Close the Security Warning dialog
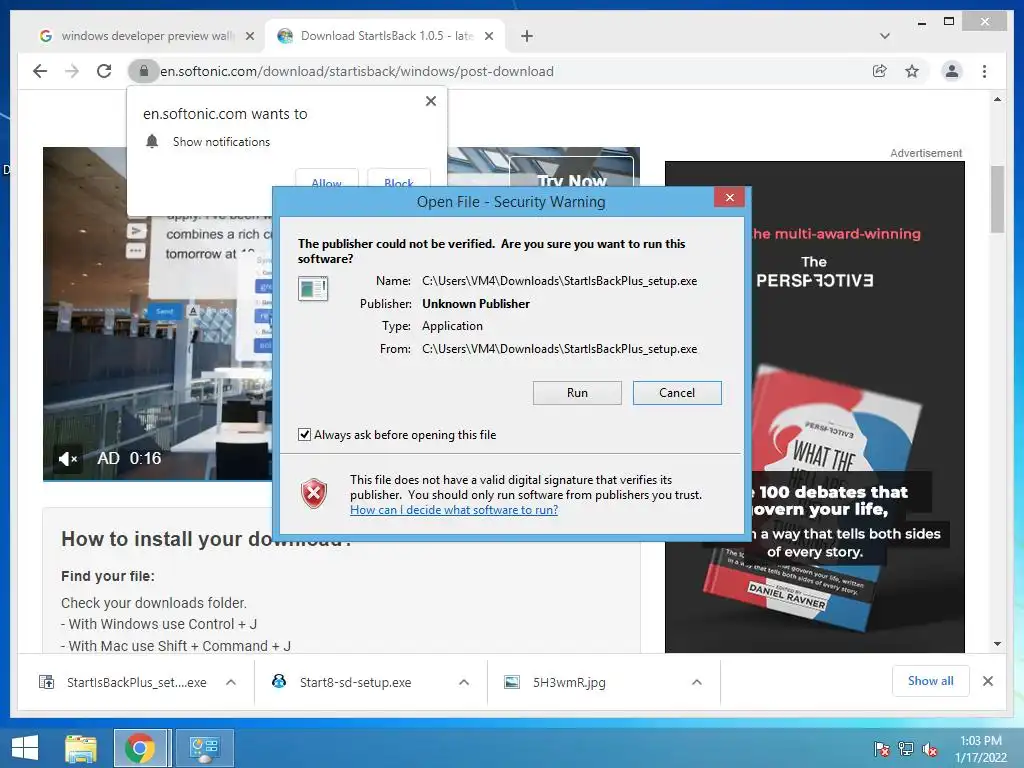The width and height of the screenshot is (1024, 768). click(729, 197)
